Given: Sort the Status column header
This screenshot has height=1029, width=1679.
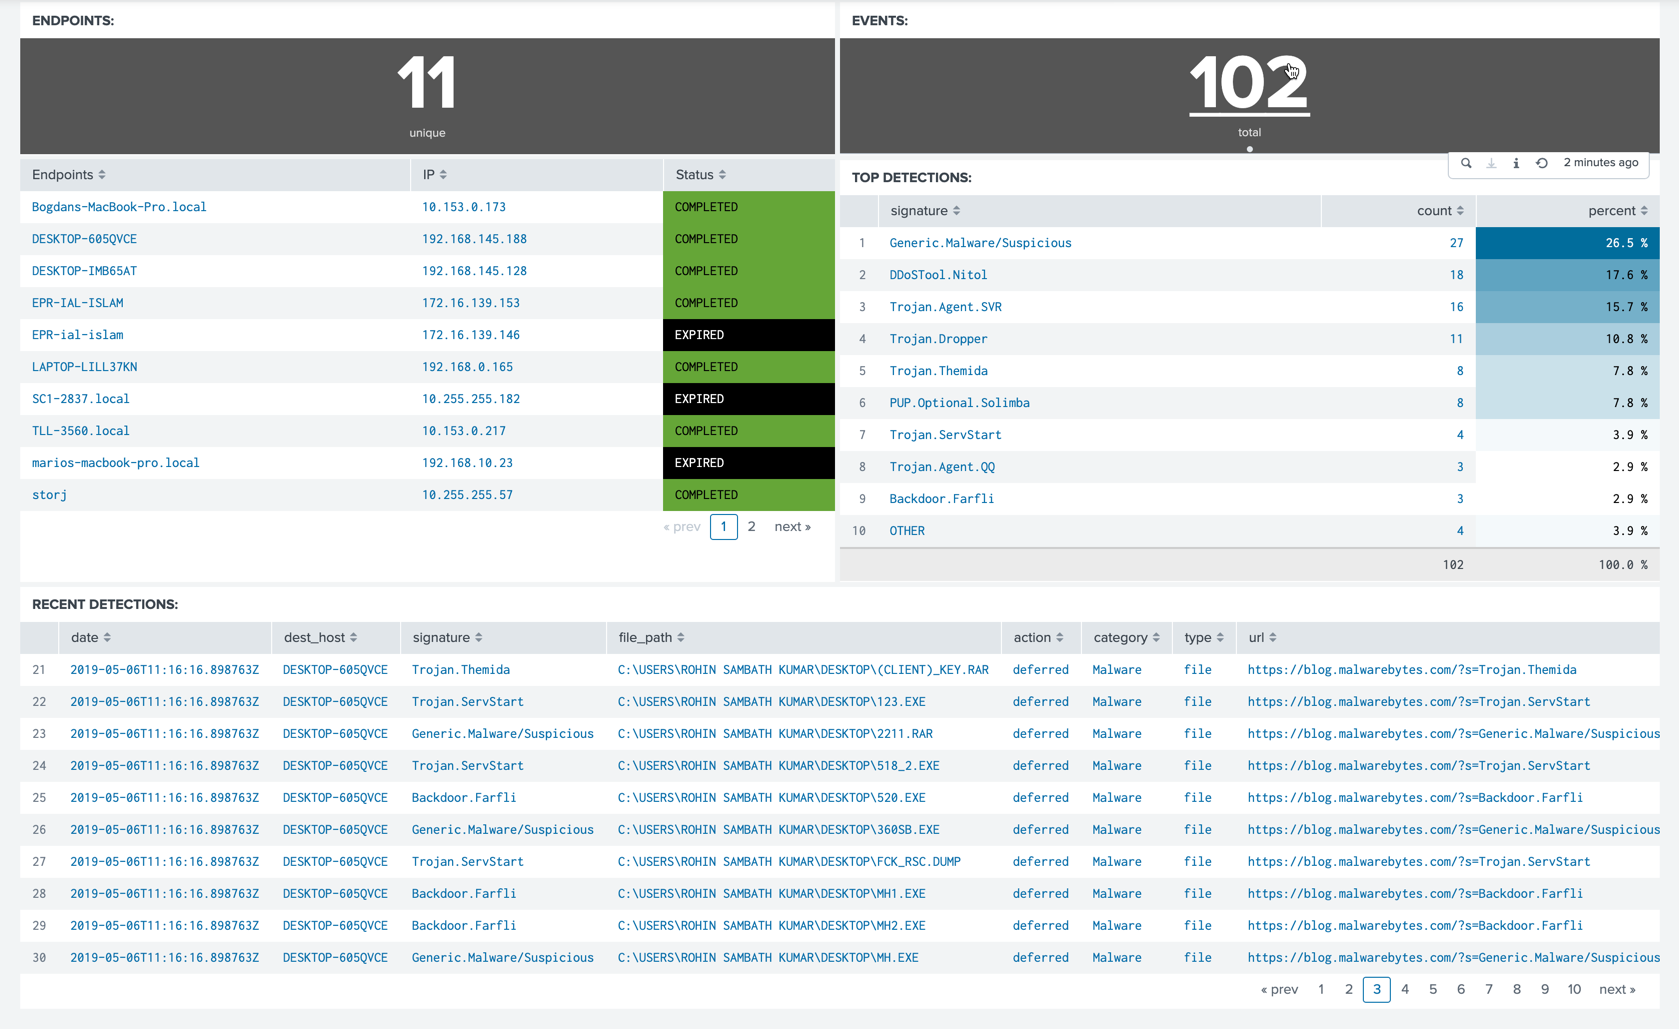Looking at the screenshot, I should [701, 175].
